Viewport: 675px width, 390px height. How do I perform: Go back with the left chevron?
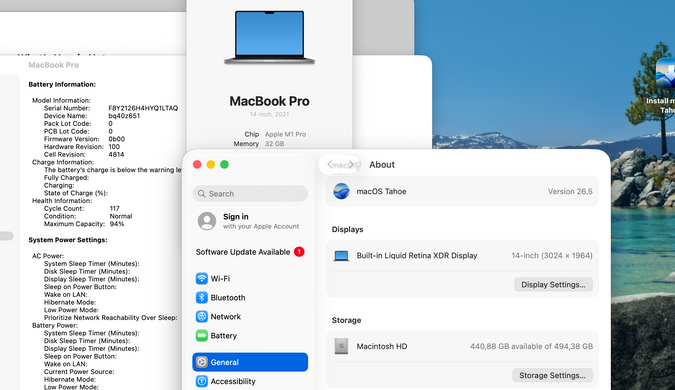pyautogui.click(x=330, y=164)
